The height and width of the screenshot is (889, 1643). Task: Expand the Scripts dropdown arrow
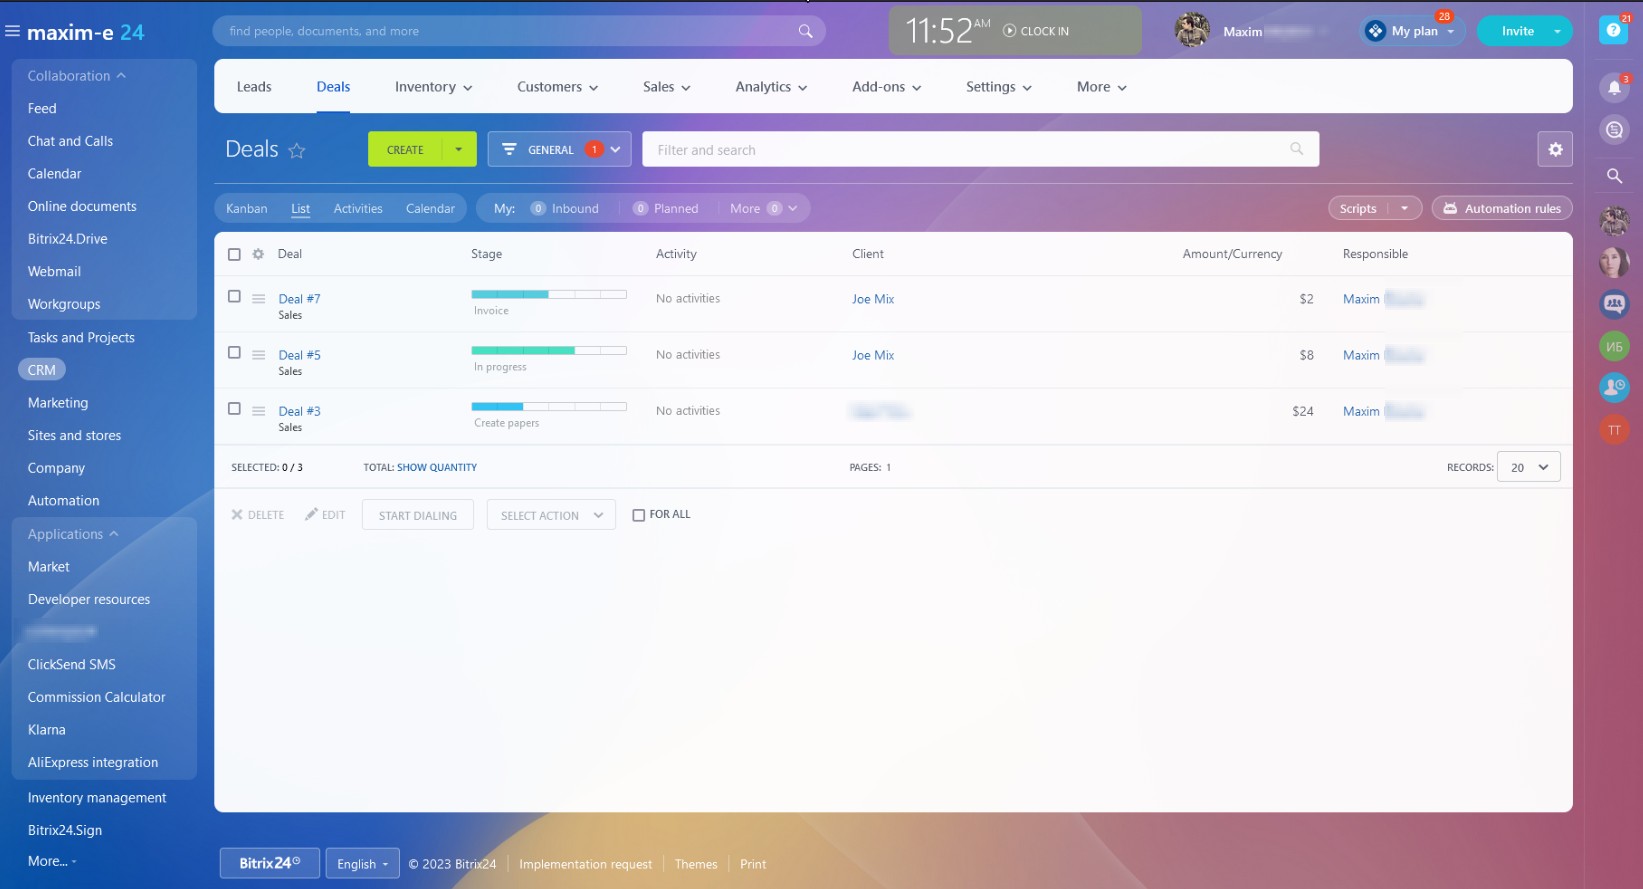[x=1404, y=208]
